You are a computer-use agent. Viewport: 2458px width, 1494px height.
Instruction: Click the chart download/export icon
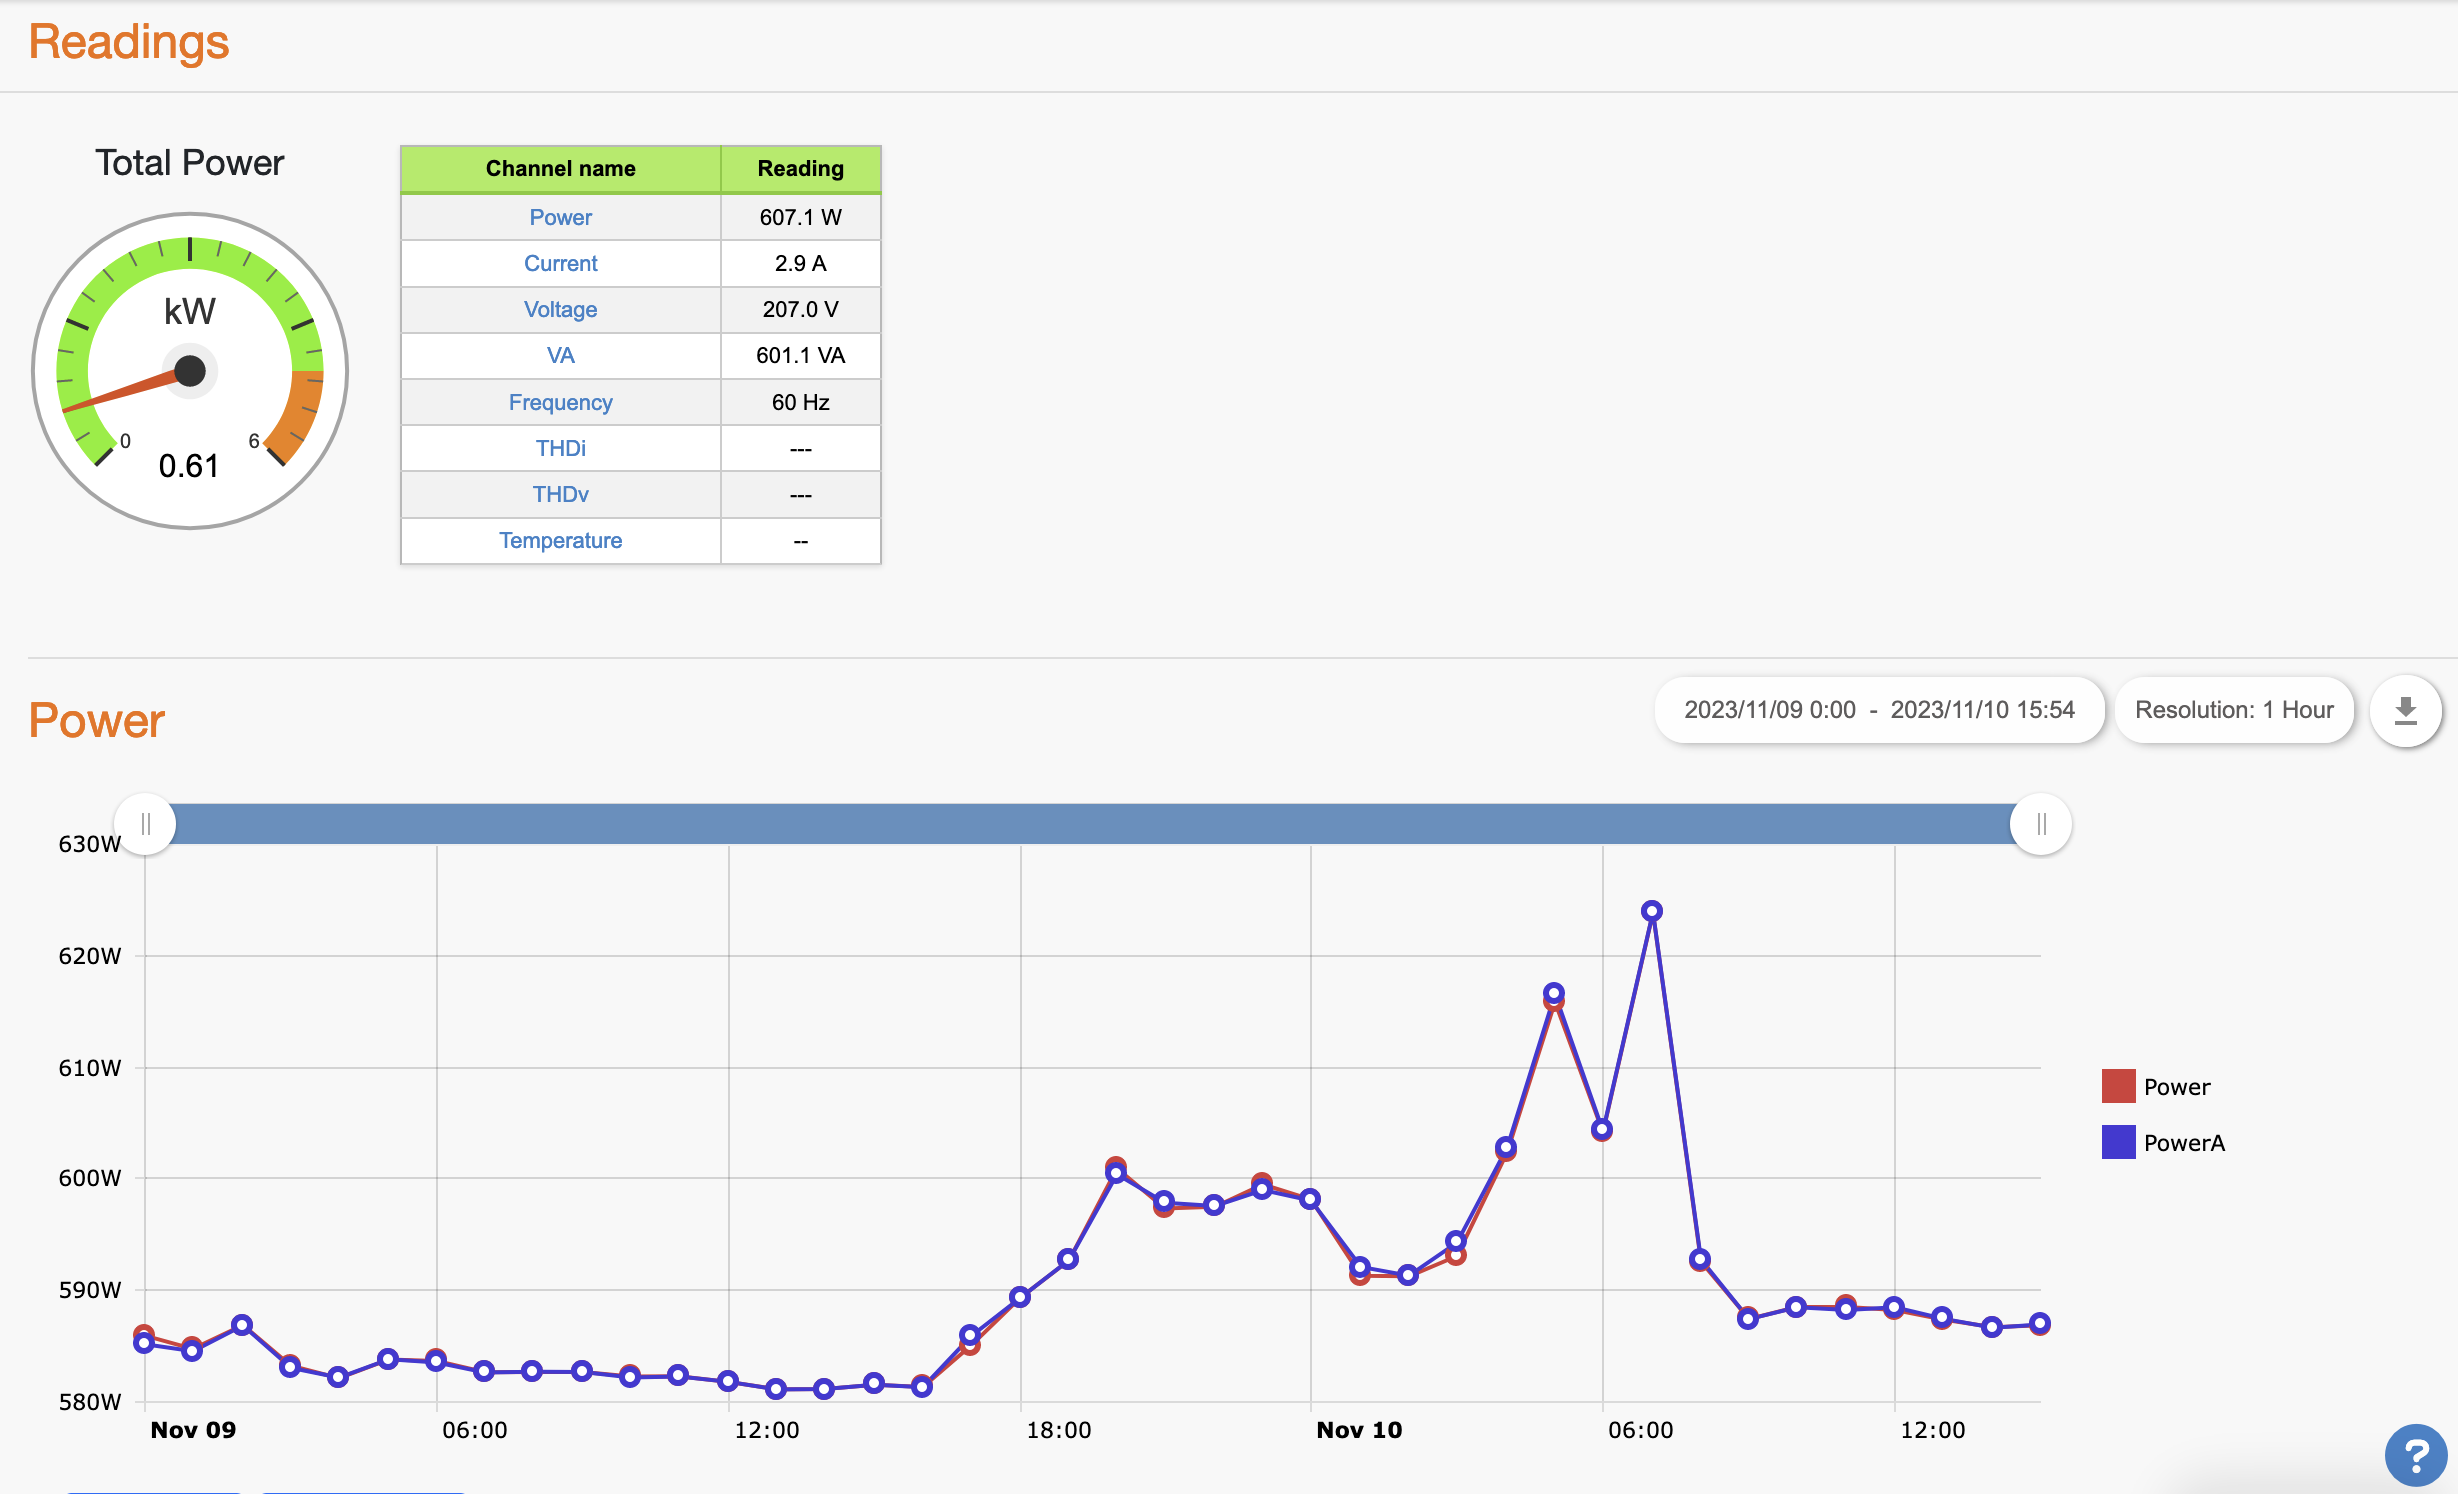coord(2406,710)
